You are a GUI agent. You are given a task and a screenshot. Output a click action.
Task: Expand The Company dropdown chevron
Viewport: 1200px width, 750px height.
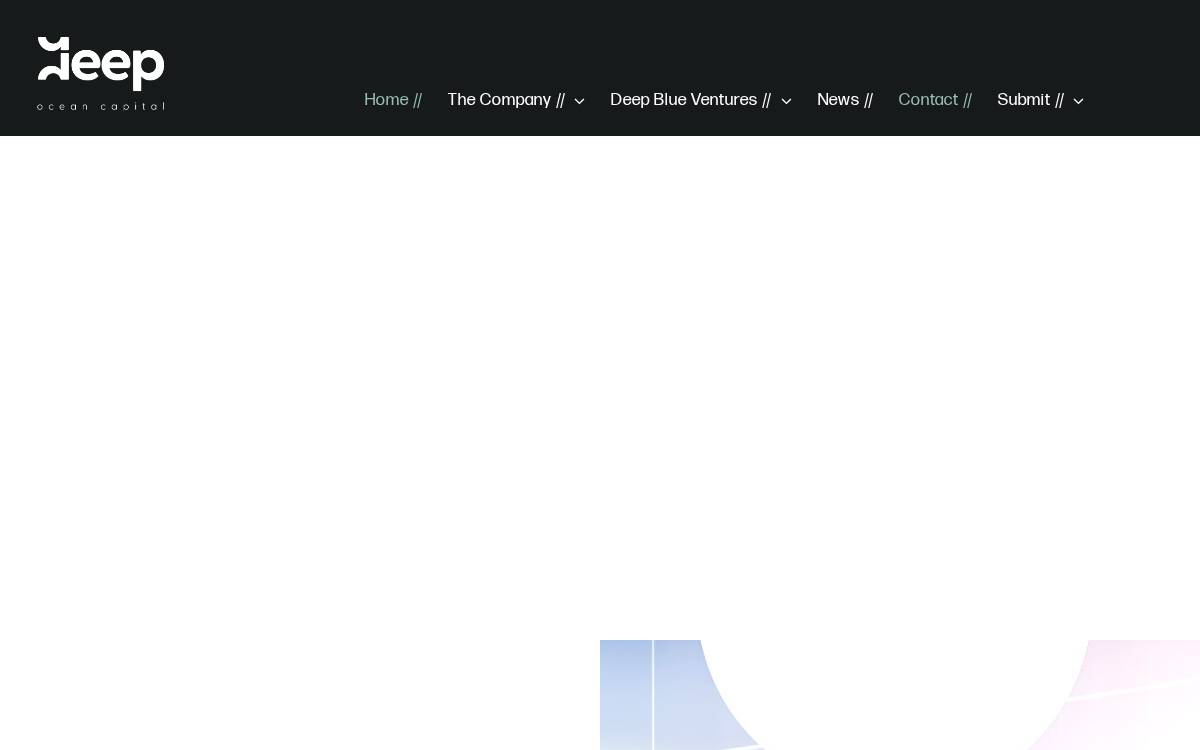[x=579, y=101]
